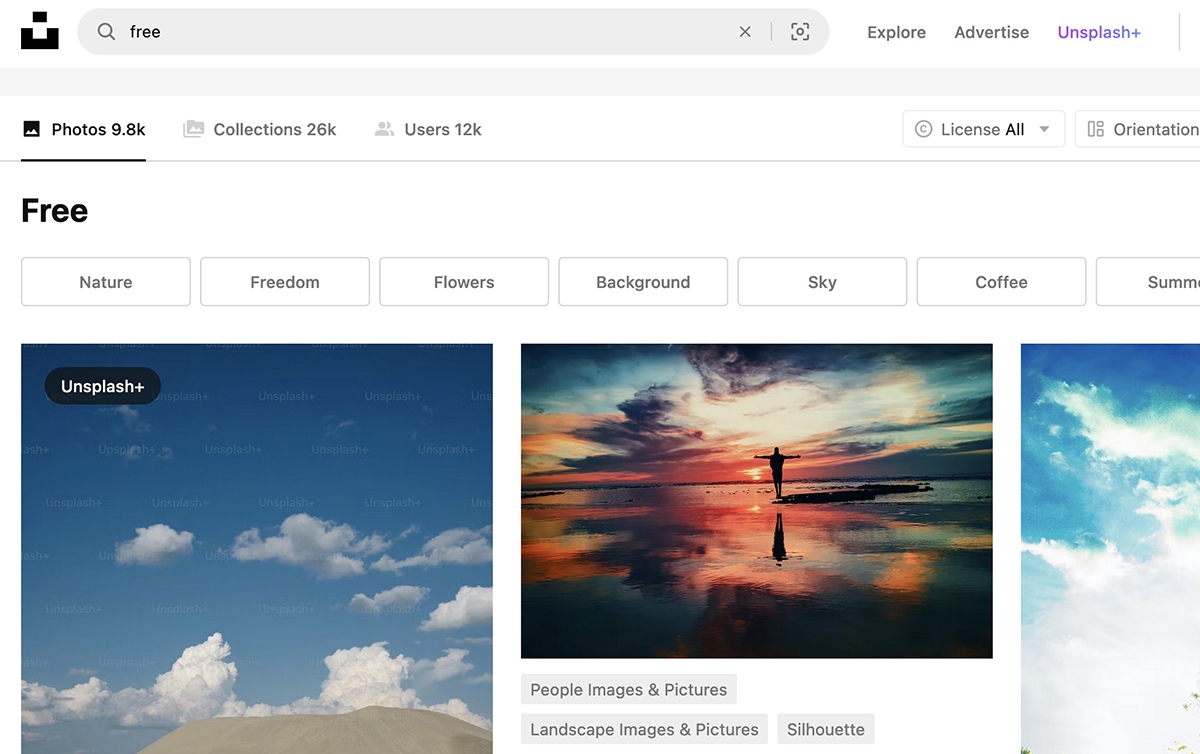Focus the search box containing 'free'
Image resolution: width=1200 pixels, height=754 pixels.
[453, 32]
